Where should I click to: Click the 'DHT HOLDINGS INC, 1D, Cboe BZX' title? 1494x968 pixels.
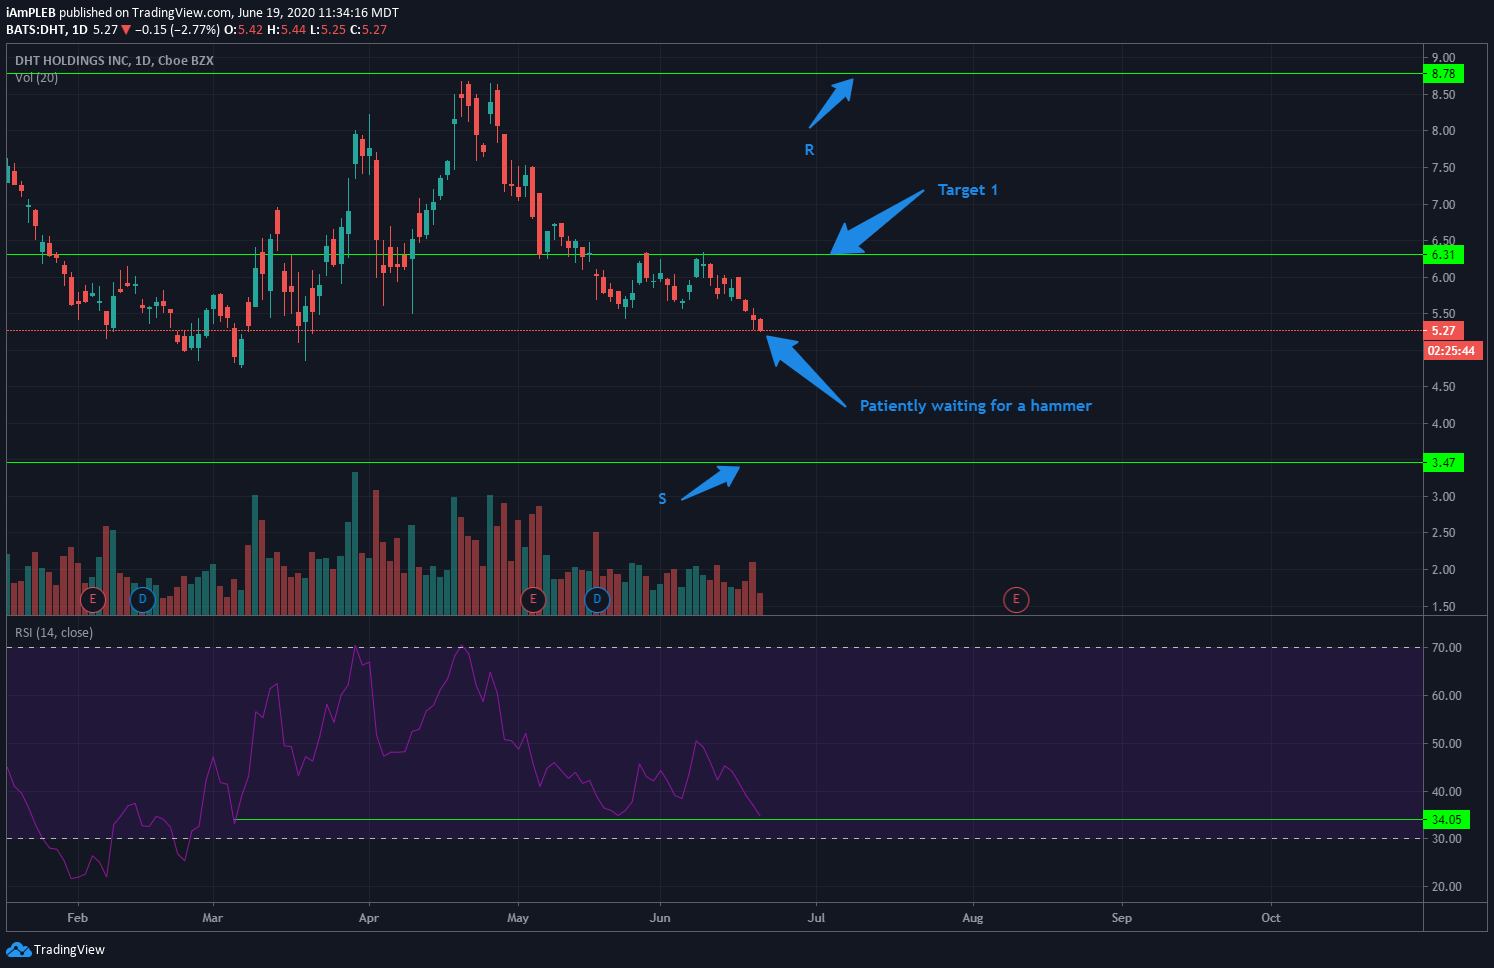click(x=114, y=61)
